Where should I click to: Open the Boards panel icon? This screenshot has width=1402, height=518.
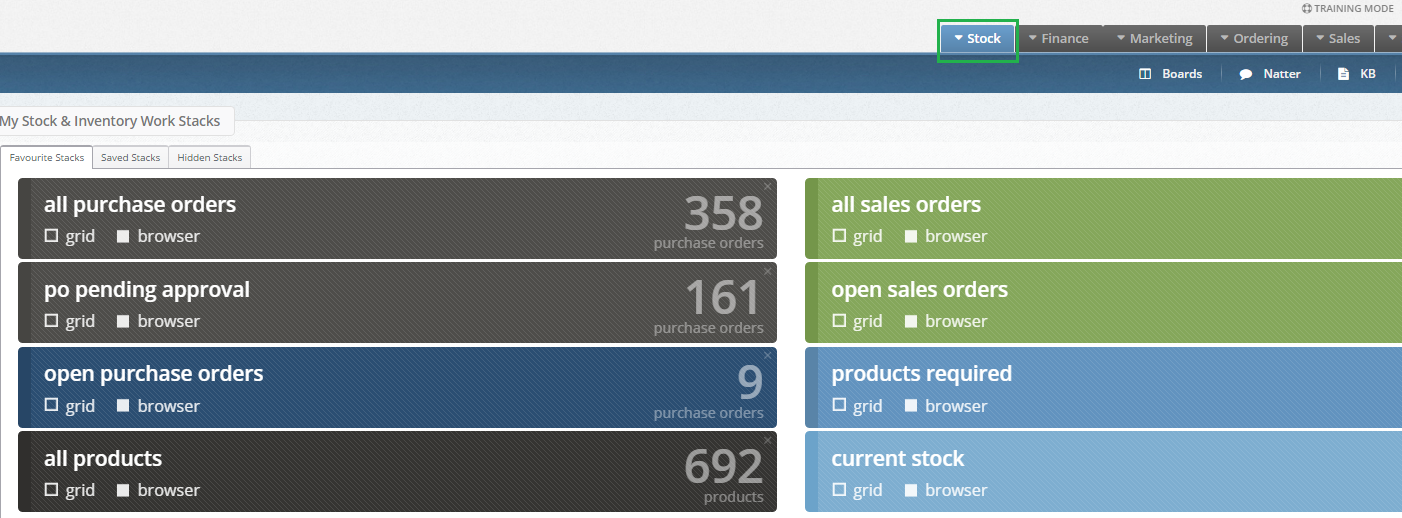[1146, 74]
